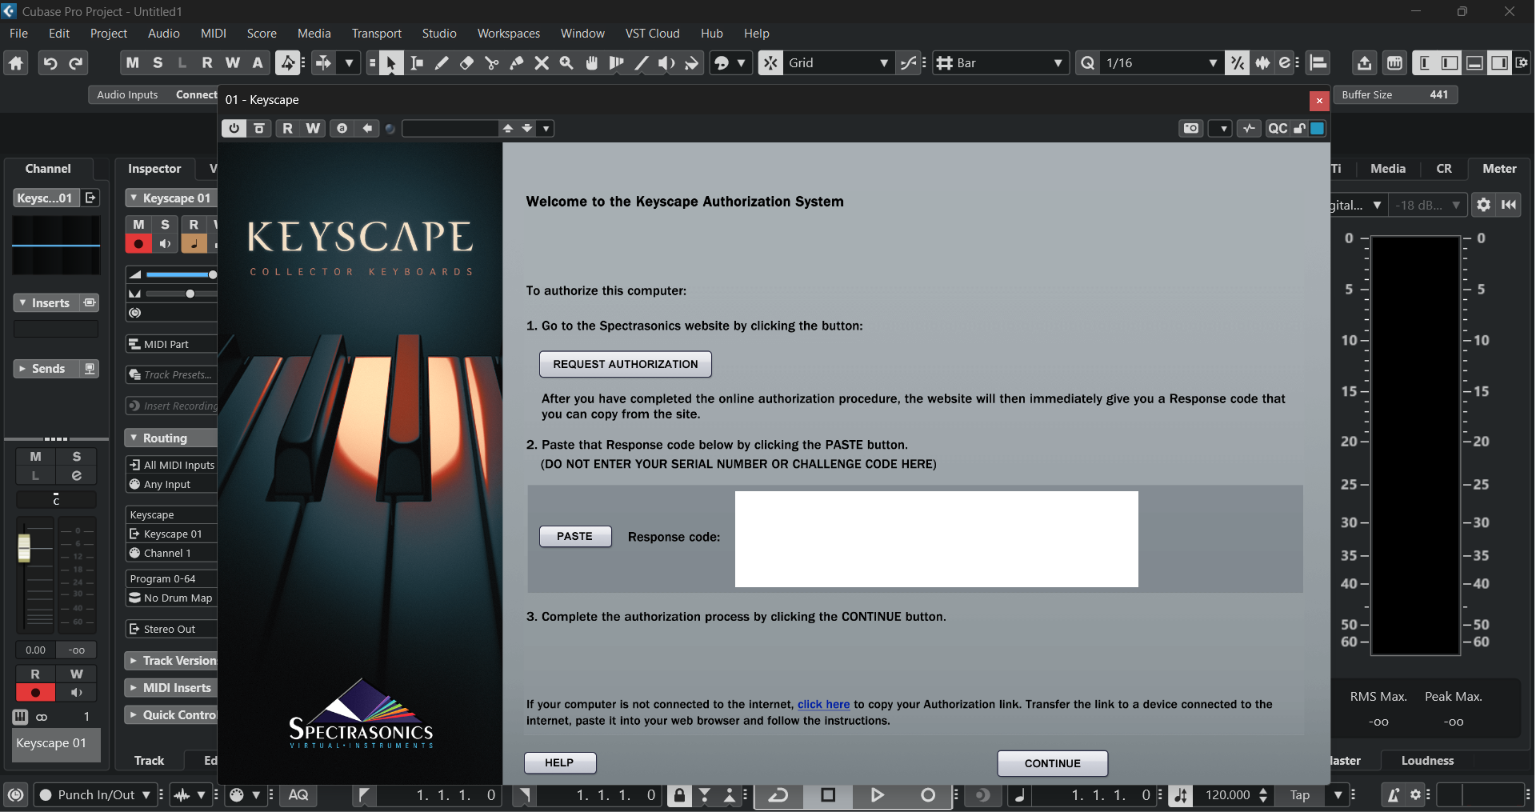This screenshot has height=812, width=1535.
Task: Open the Hub home icon in toolbar
Action: (16, 63)
